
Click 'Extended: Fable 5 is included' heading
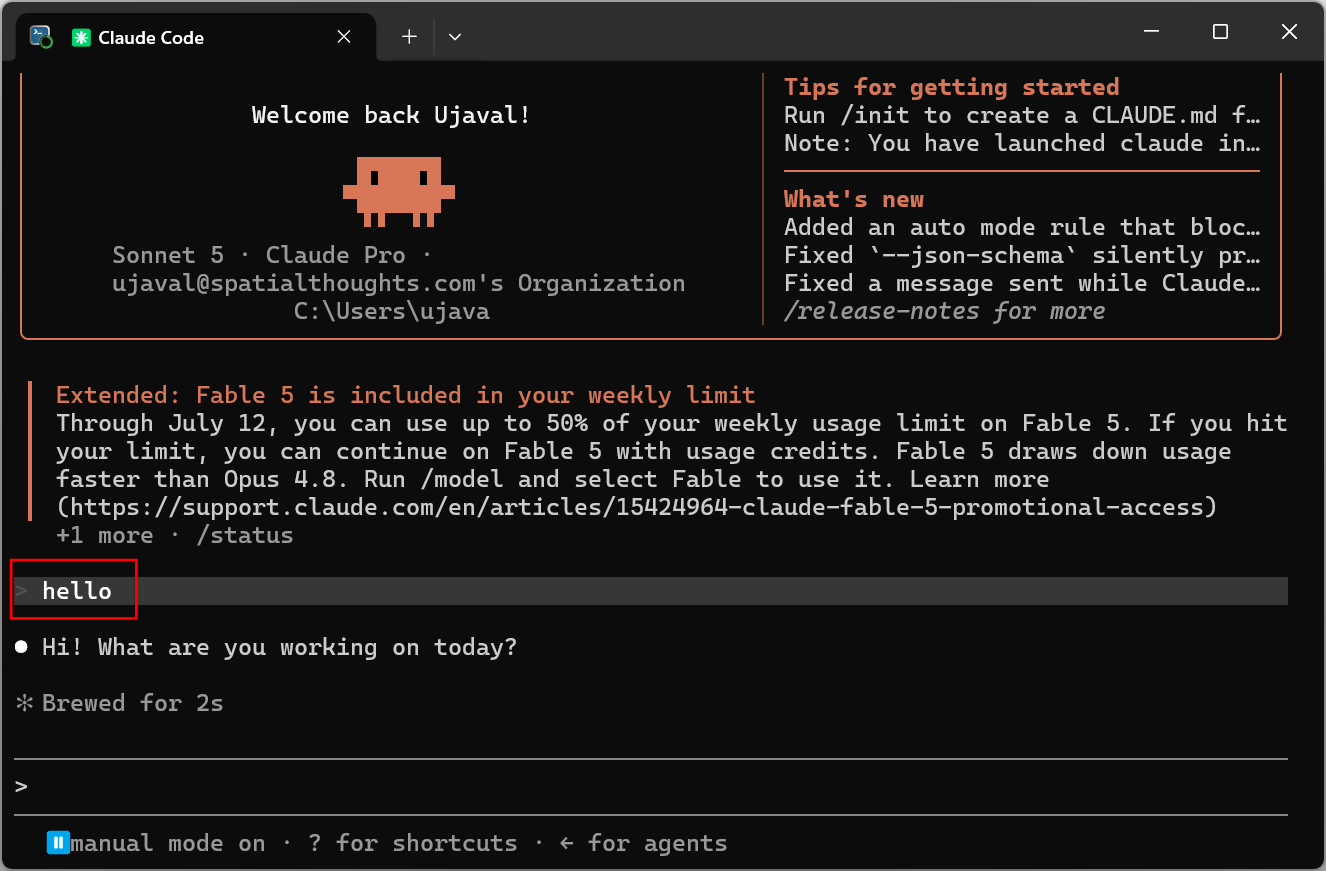point(405,395)
